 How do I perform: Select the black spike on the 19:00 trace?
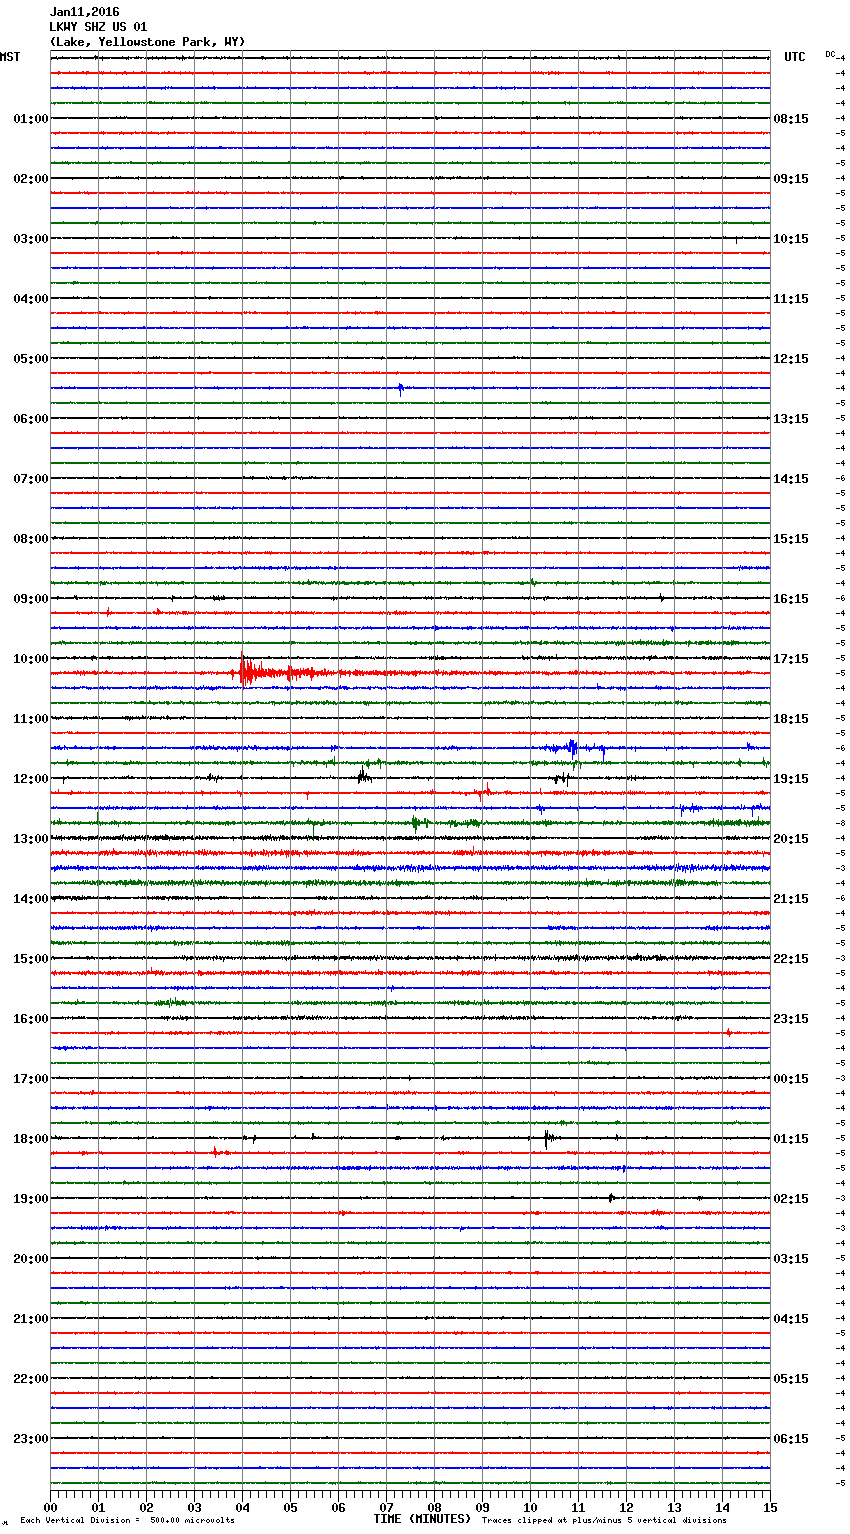point(611,1197)
